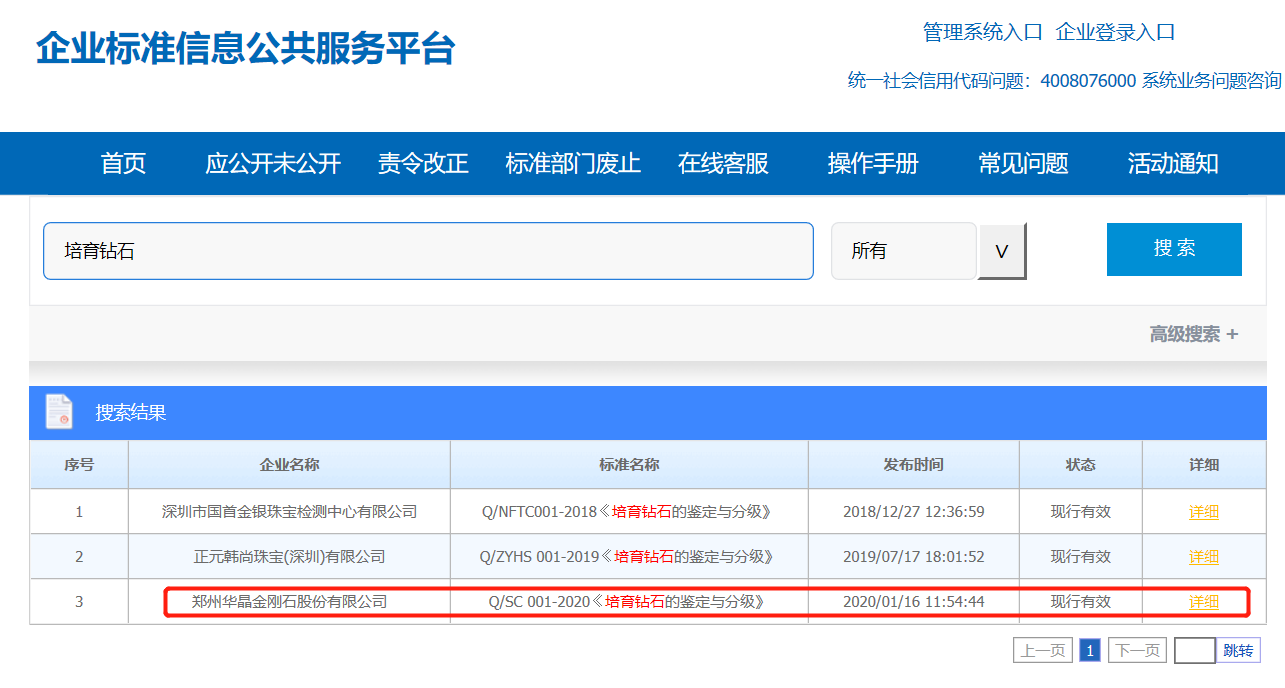Viewport: 1285px width, 688px height.
Task: Focus the search box containing 培育钻石
Action: click(x=428, y=251)
